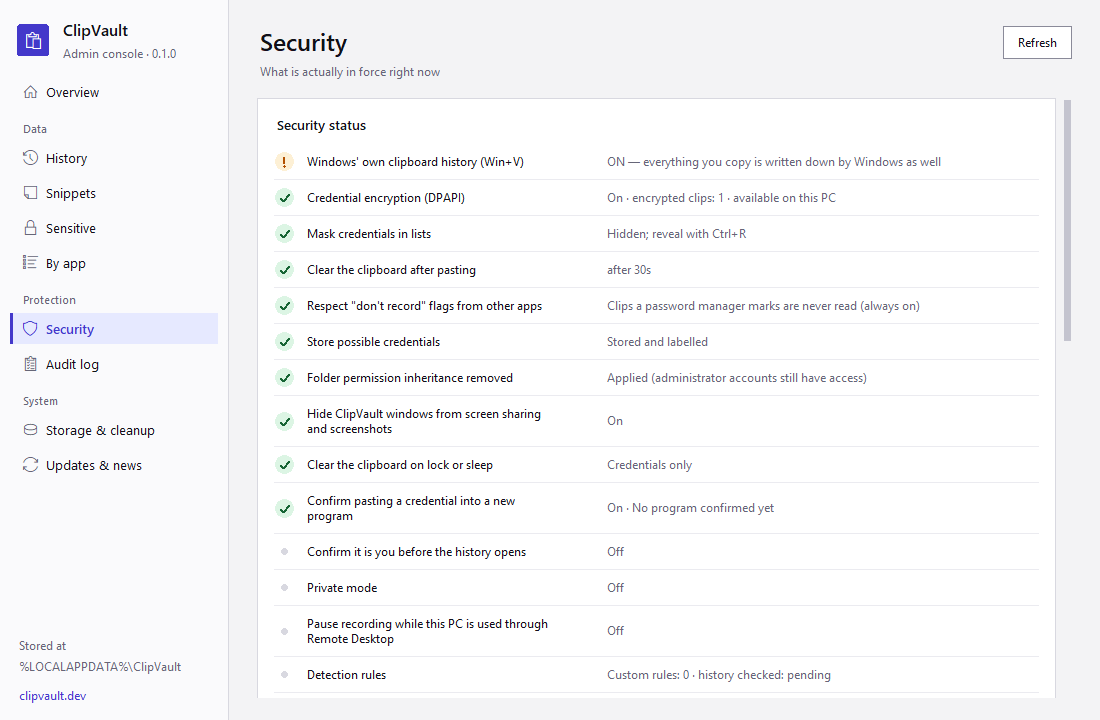Click the green check beside Folder permission inheritance removed

284,378
